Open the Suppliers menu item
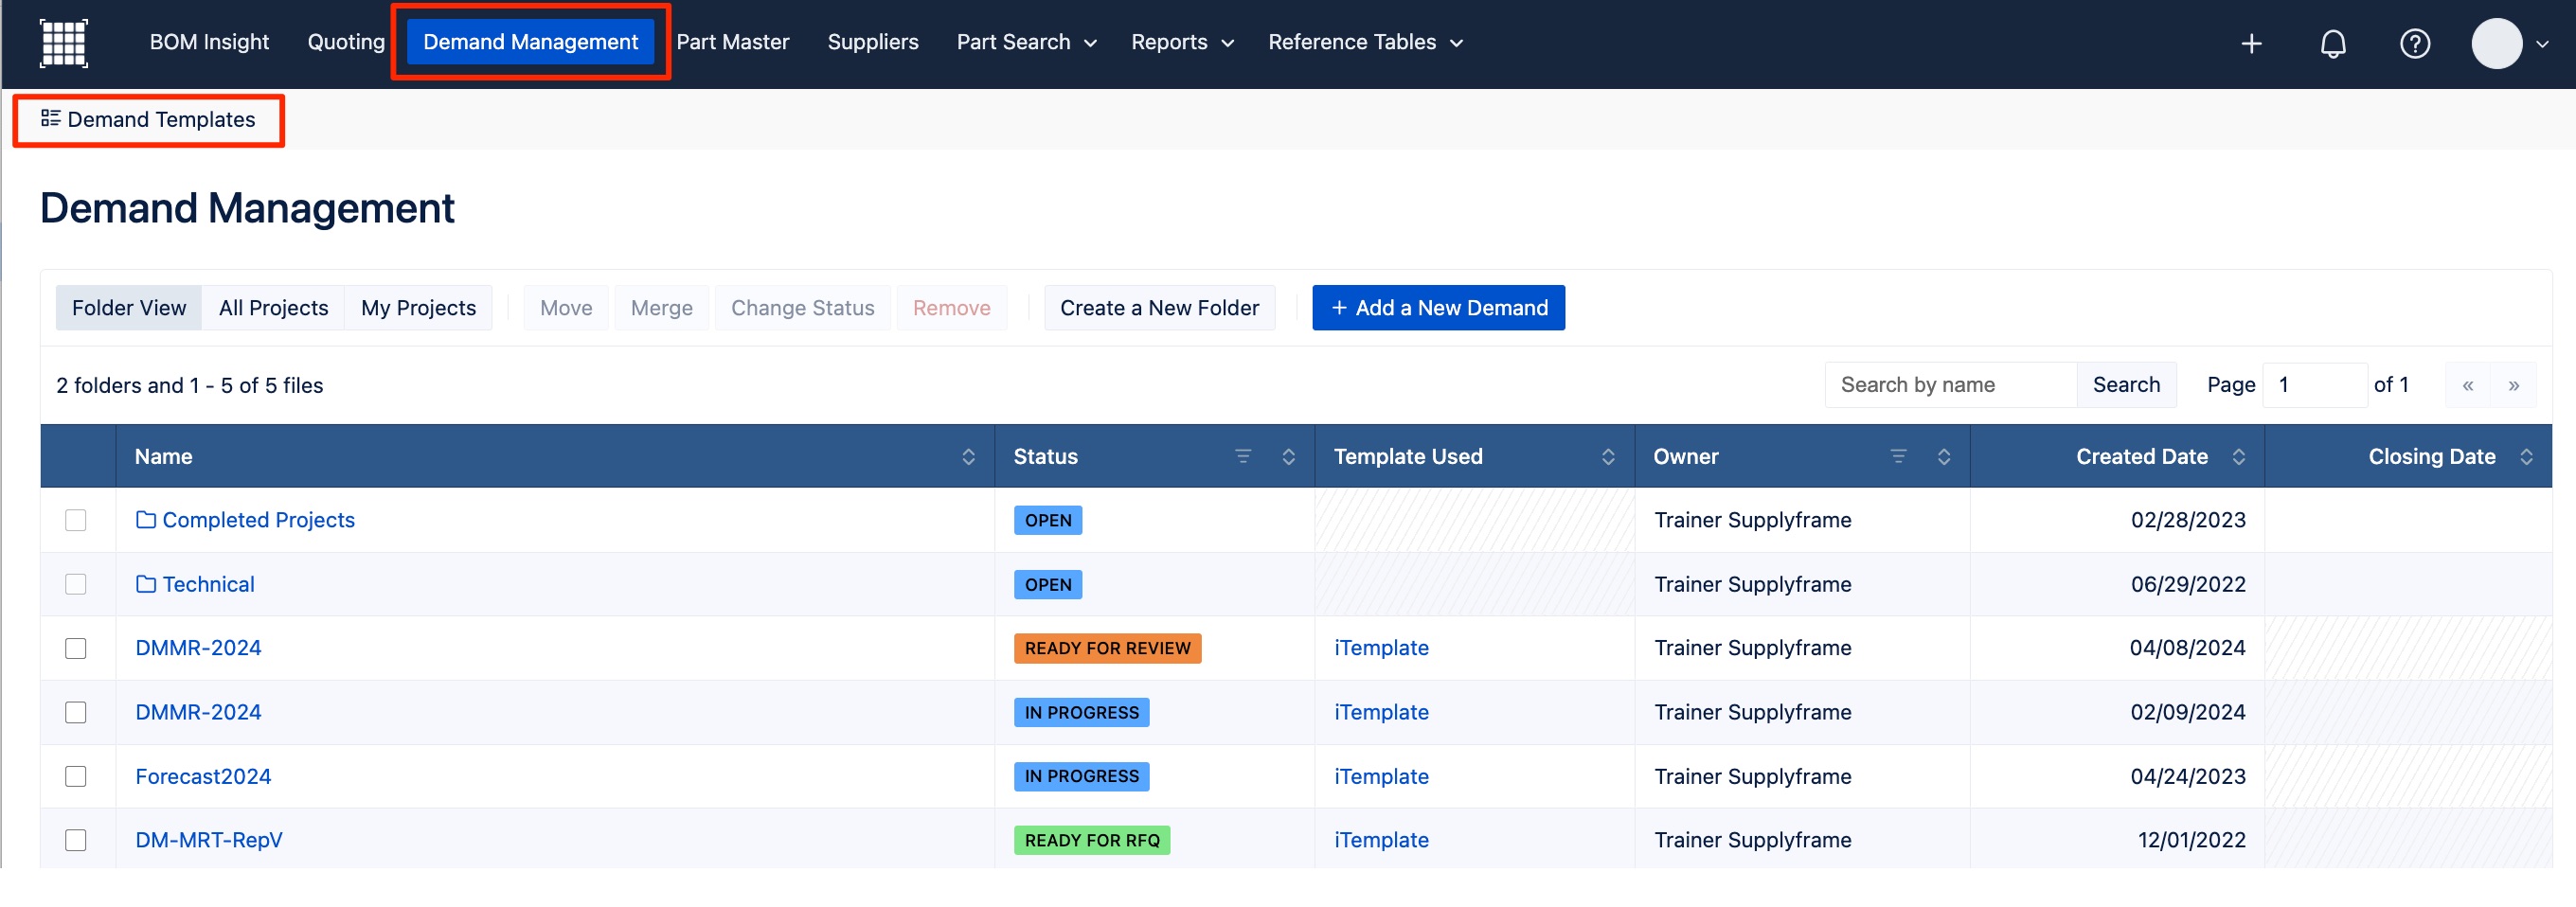Viewport: 2576px width, 907px height. [872, 42]
